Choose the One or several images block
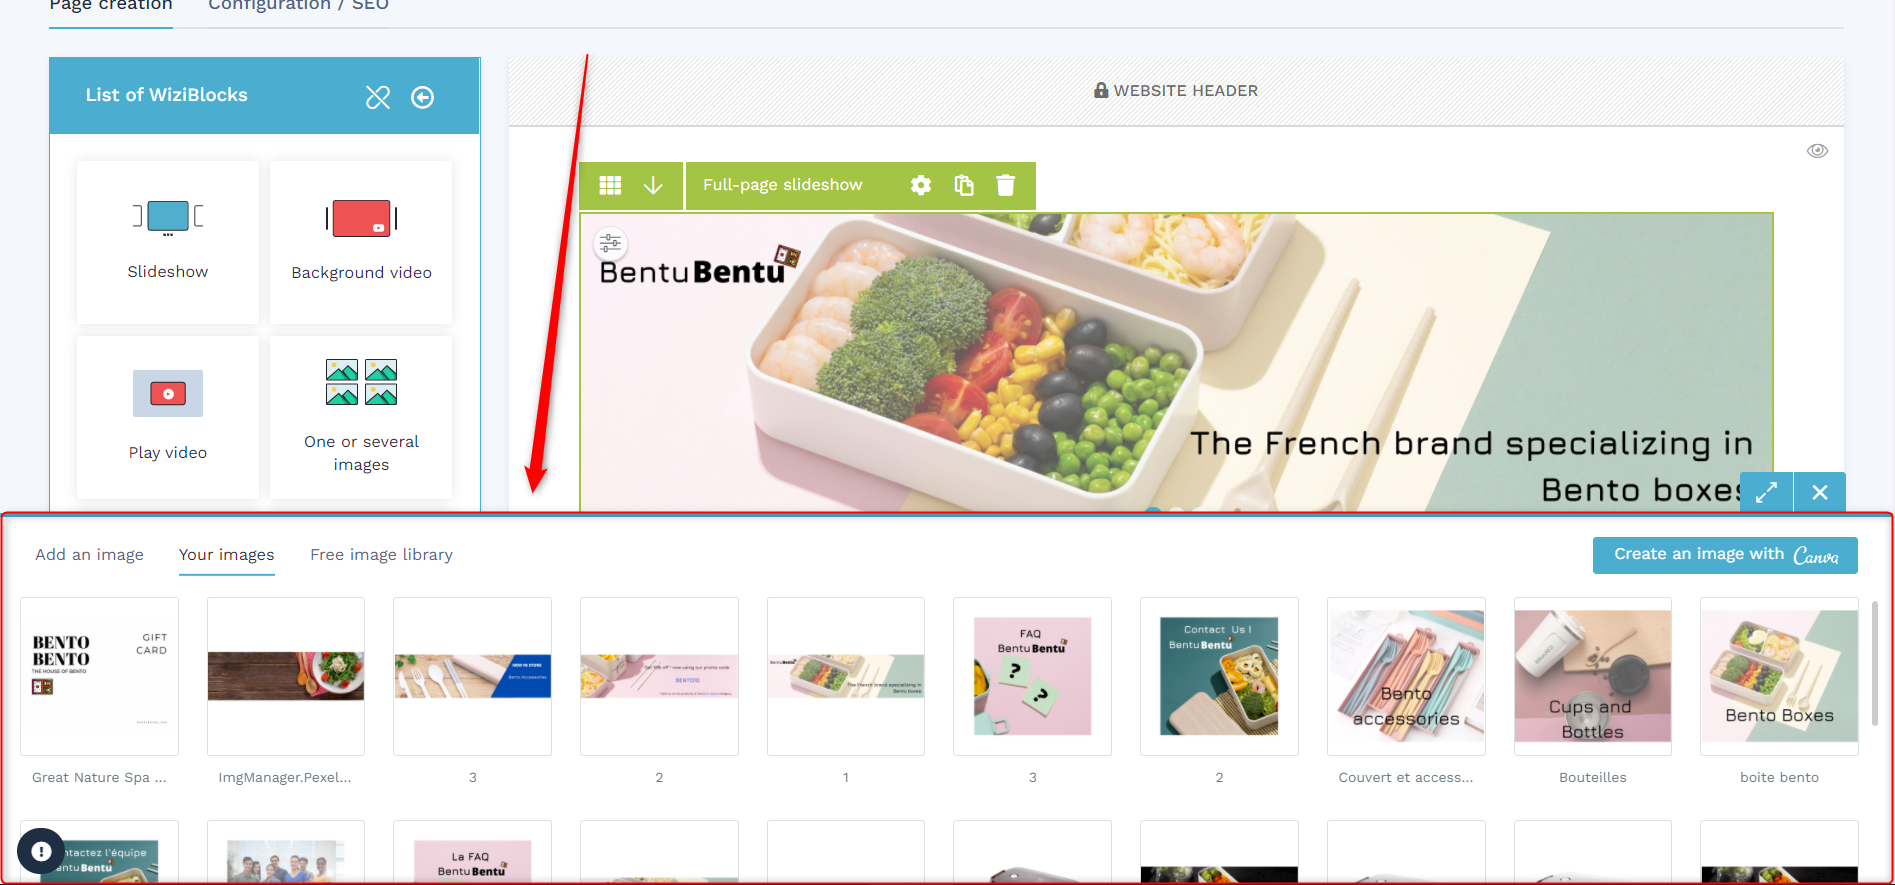This screenshot has height=885, width=1895. [361, 417]
